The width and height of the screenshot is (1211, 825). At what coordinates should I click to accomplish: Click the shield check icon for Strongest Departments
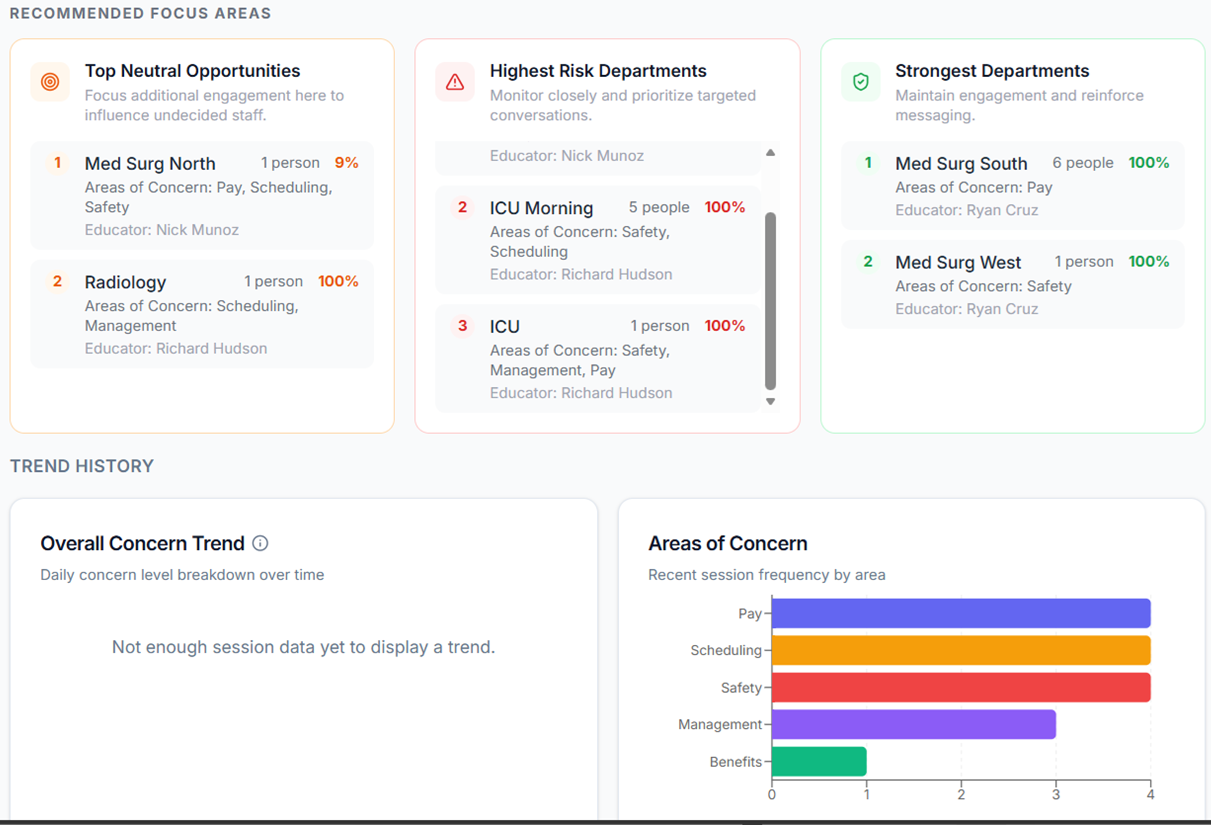coord(861,82)
